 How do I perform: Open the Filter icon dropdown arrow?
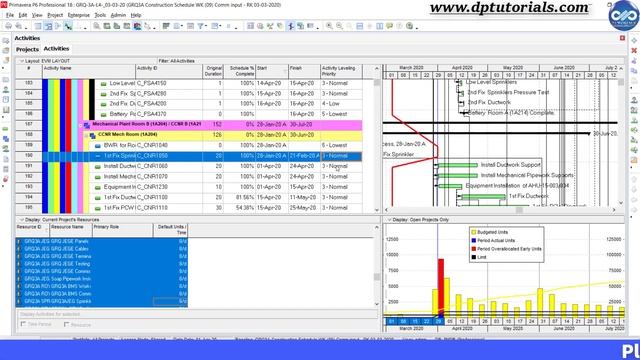pos(206,27)
